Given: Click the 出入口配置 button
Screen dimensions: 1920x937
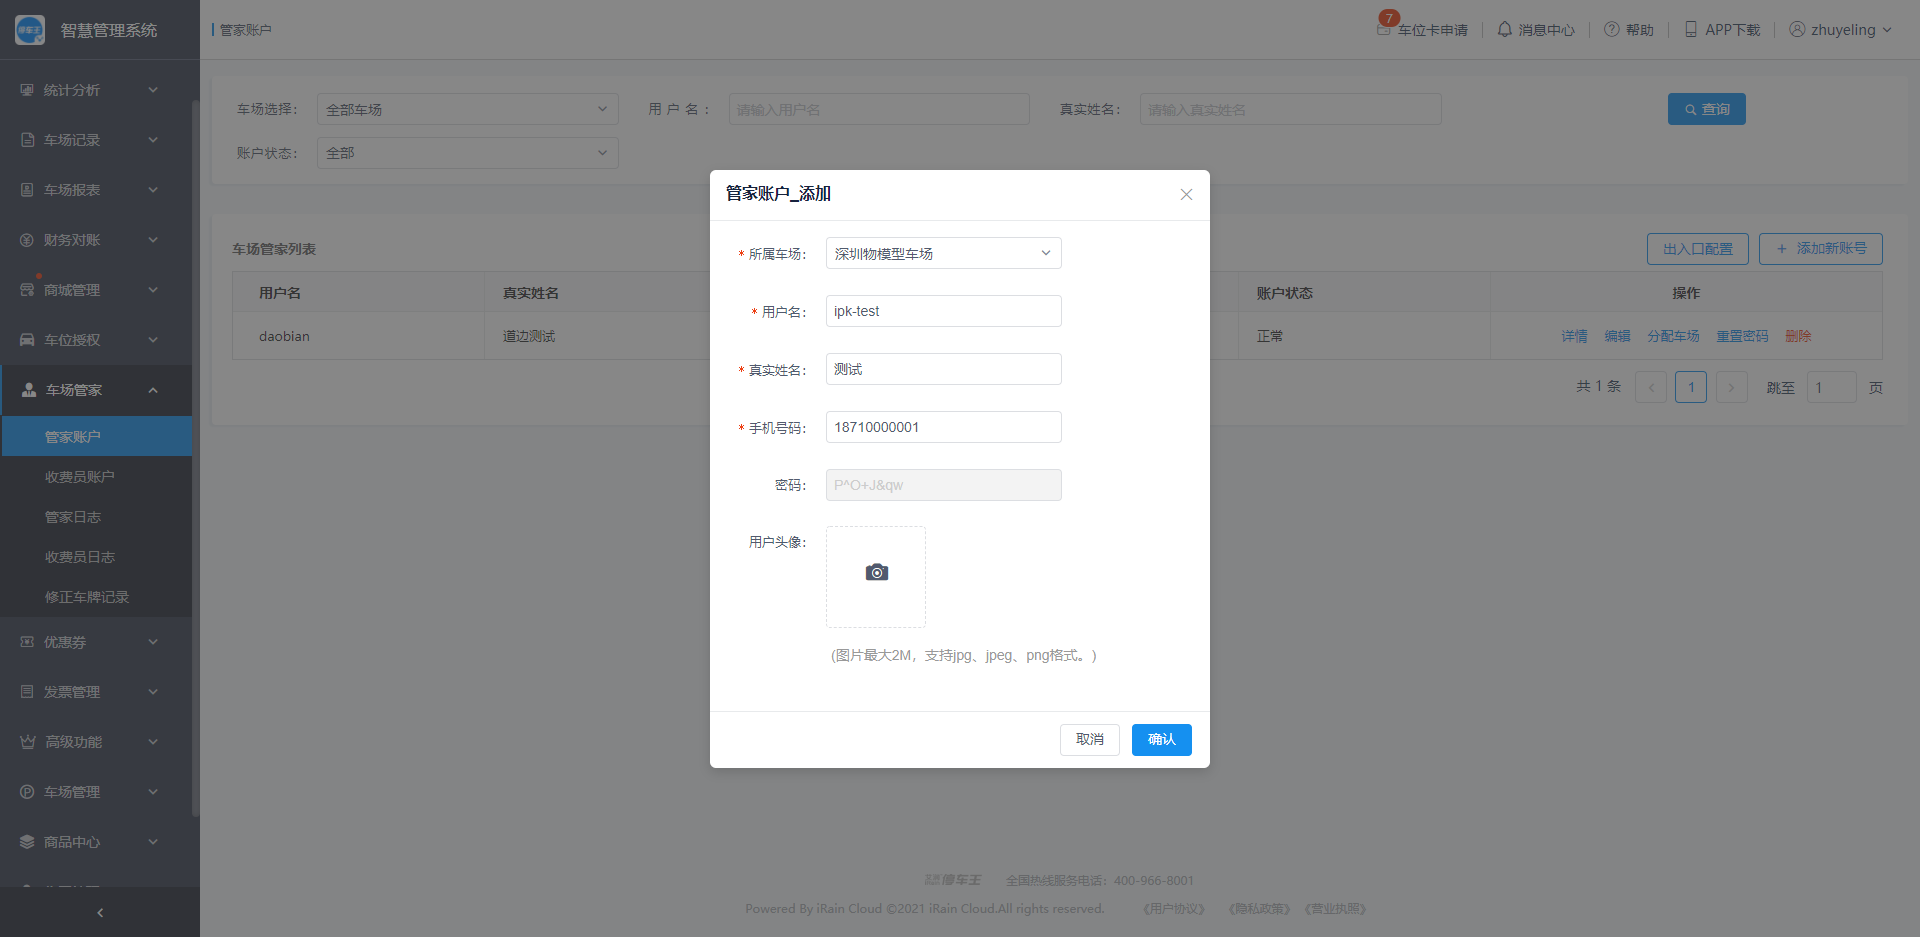Looking at the screenshot, I should [1697, 249].
